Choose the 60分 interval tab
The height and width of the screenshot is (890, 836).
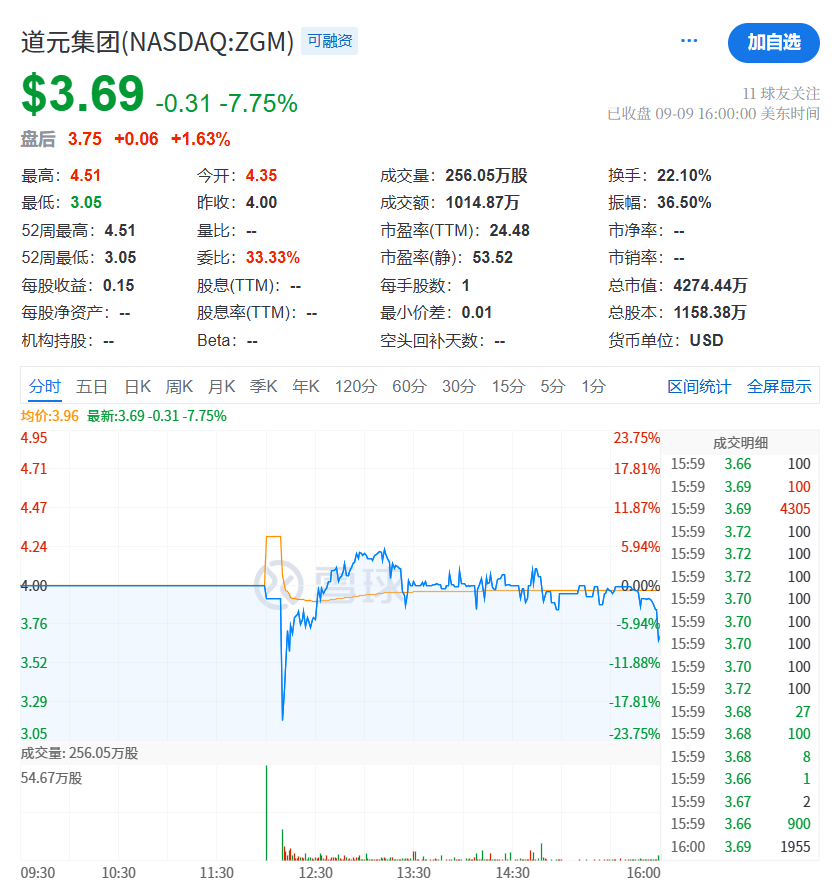coord(409,386)
